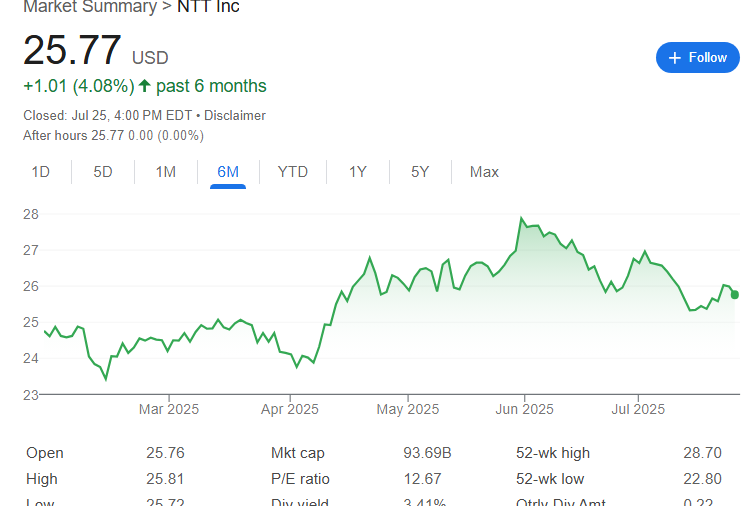Select the 1D time range tab
753x506 pixels.
pyautogui.click(x=40, y=172)
